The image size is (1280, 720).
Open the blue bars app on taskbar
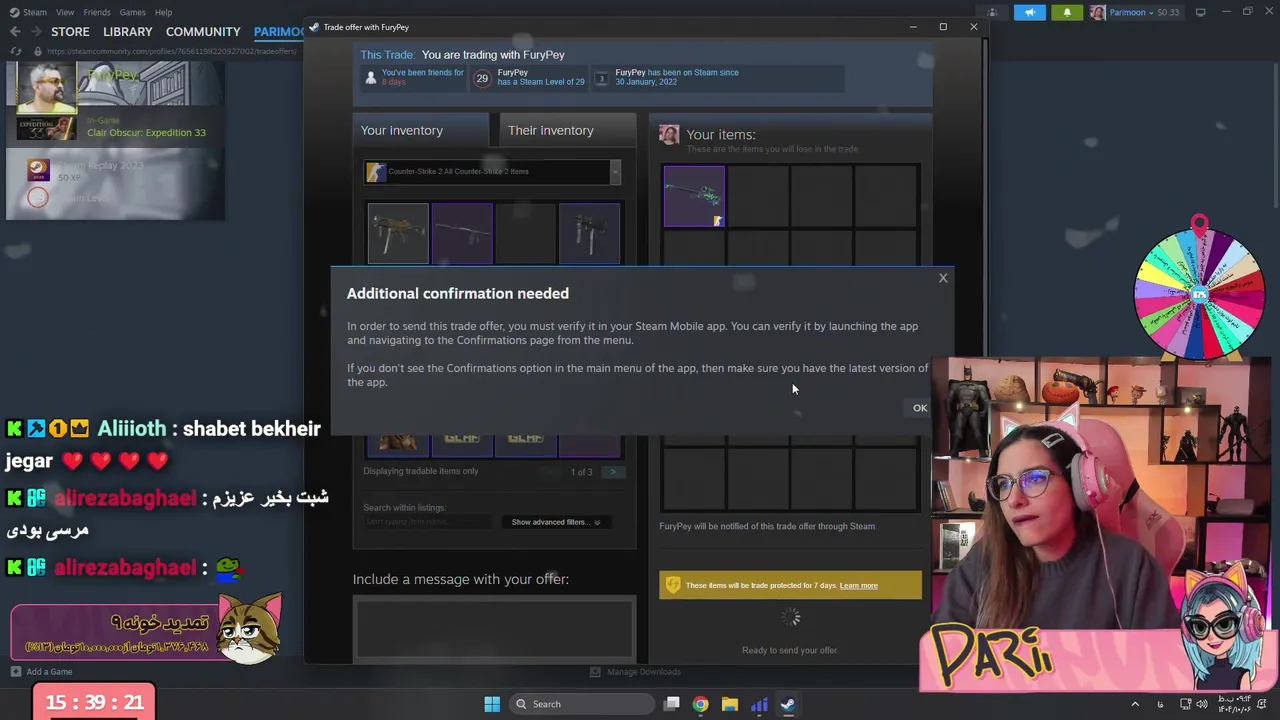[x=759, y=704]
